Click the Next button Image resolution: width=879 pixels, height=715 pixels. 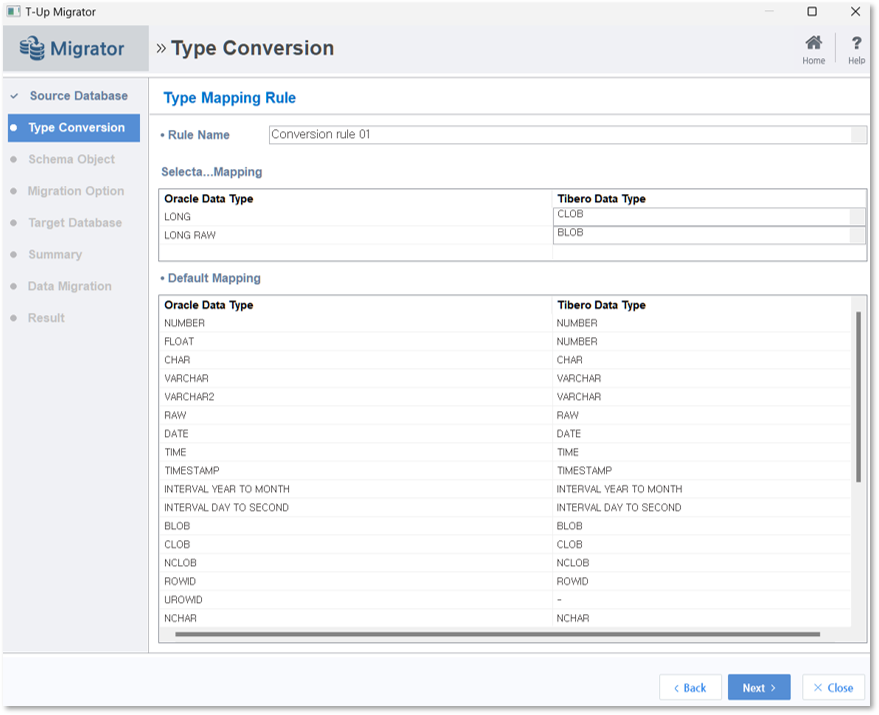tap(759, 688)
